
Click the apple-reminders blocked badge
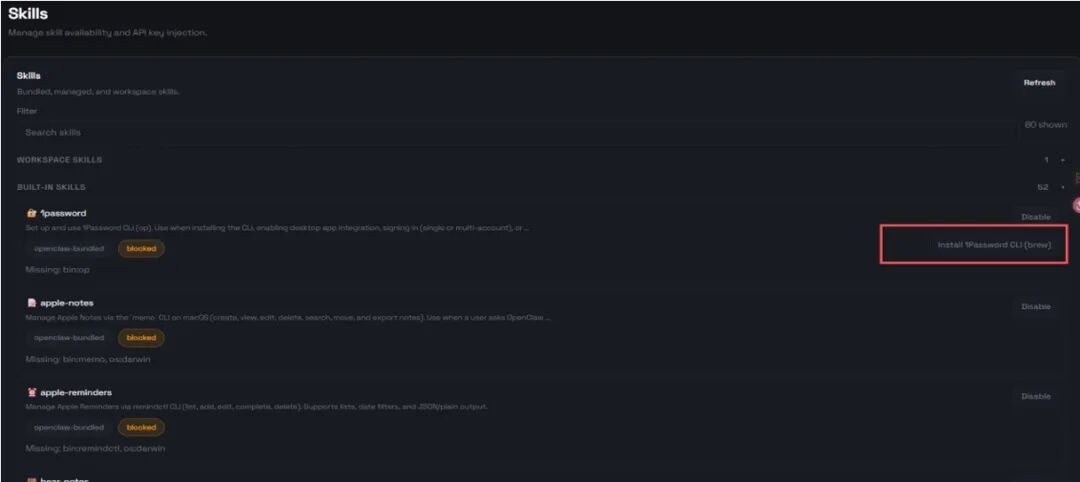pyautogui.click(x=141, y=428)
